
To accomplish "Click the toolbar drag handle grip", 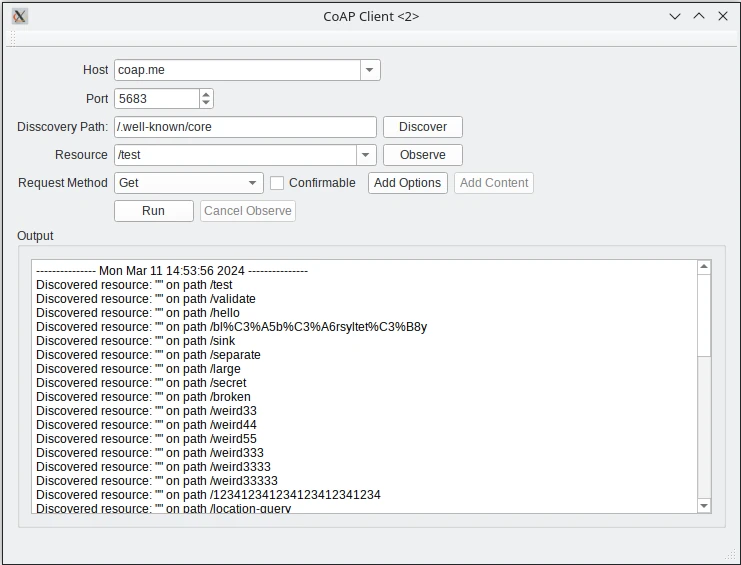I will (x=13, y=38).
